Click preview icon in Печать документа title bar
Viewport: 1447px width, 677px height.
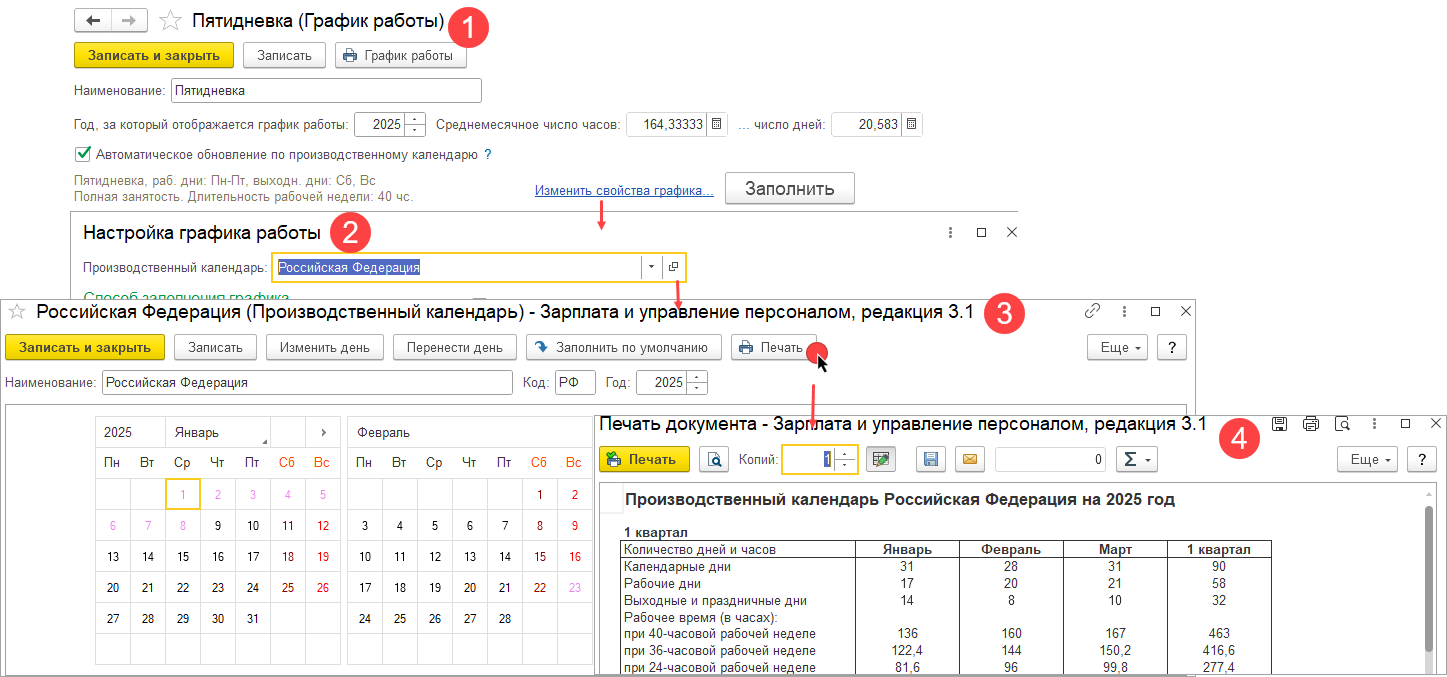[1343, 424]
